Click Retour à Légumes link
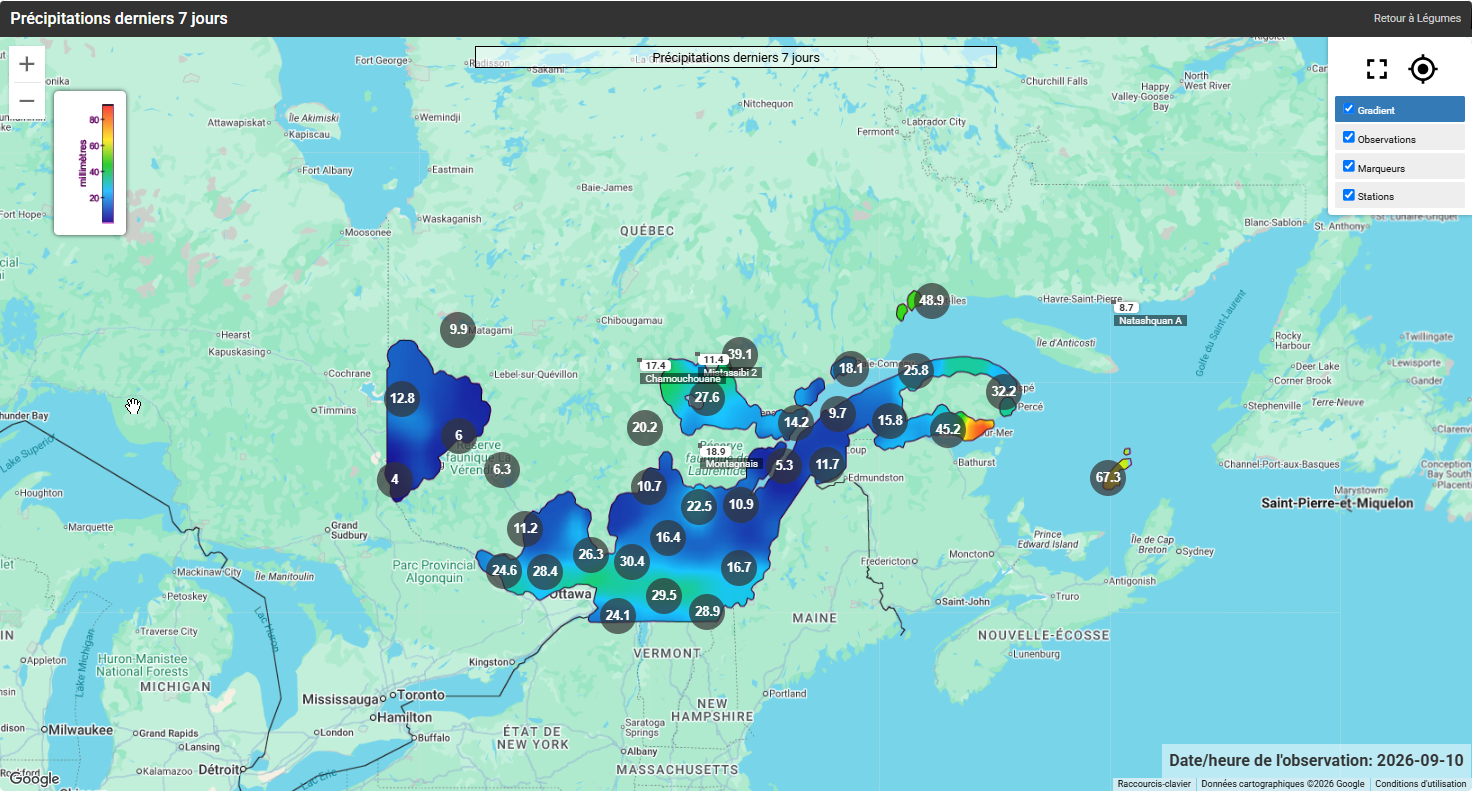 pos(1417,19)
